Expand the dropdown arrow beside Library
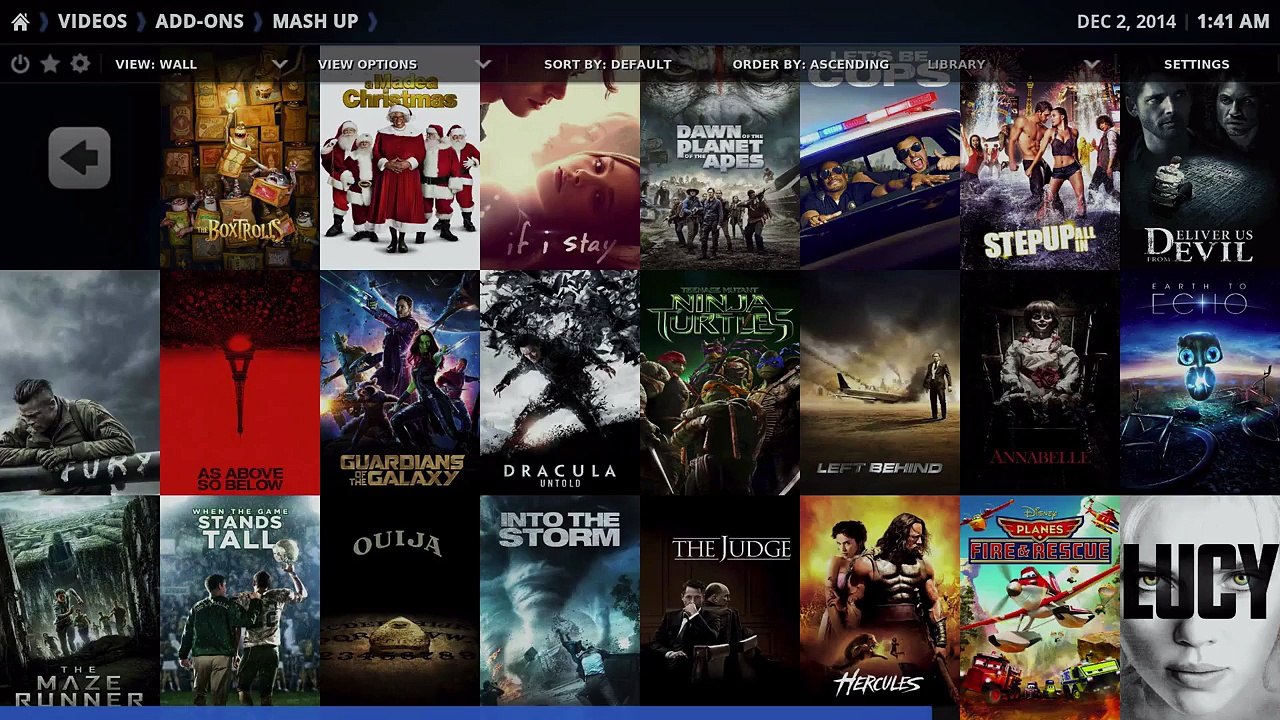Viewport: 1280px width, 720px height. (1092, 64)
